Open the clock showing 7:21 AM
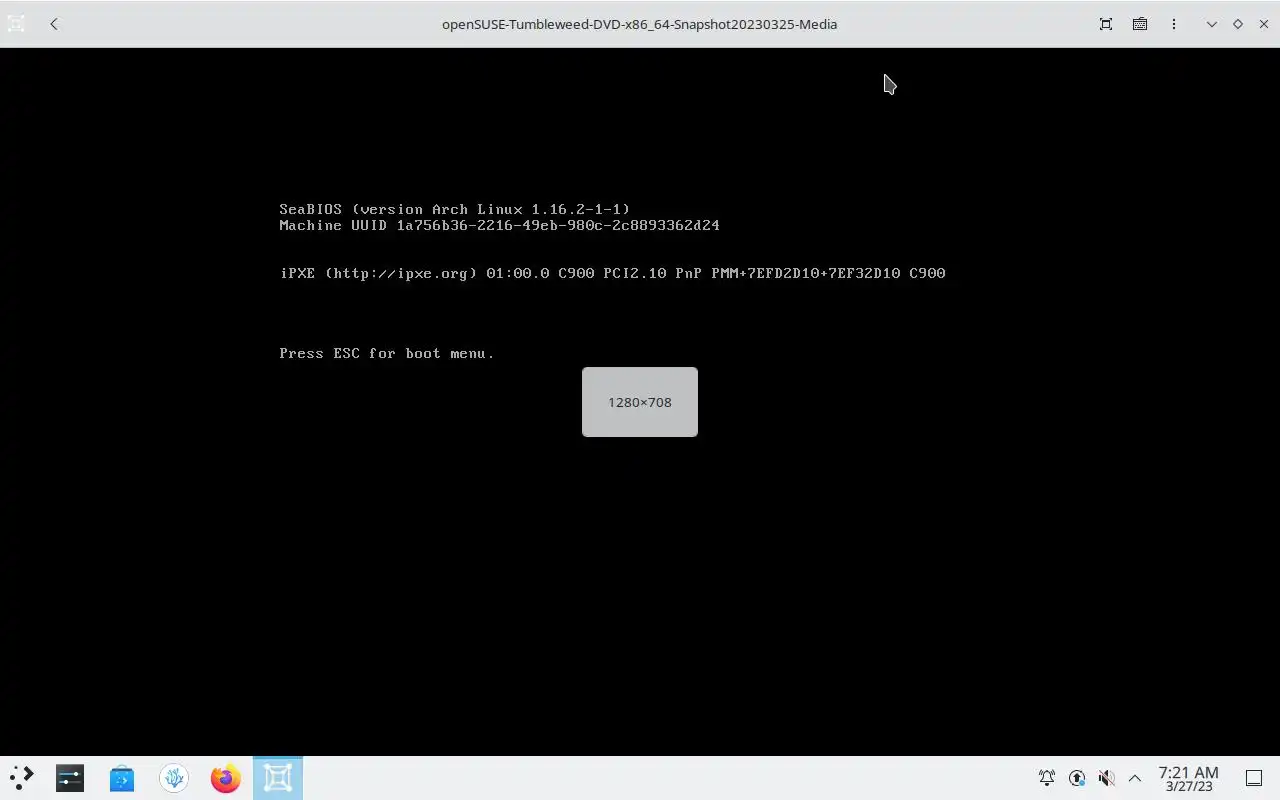The height and width of the screenshot is (800, 1280). tap(1189, 778)
